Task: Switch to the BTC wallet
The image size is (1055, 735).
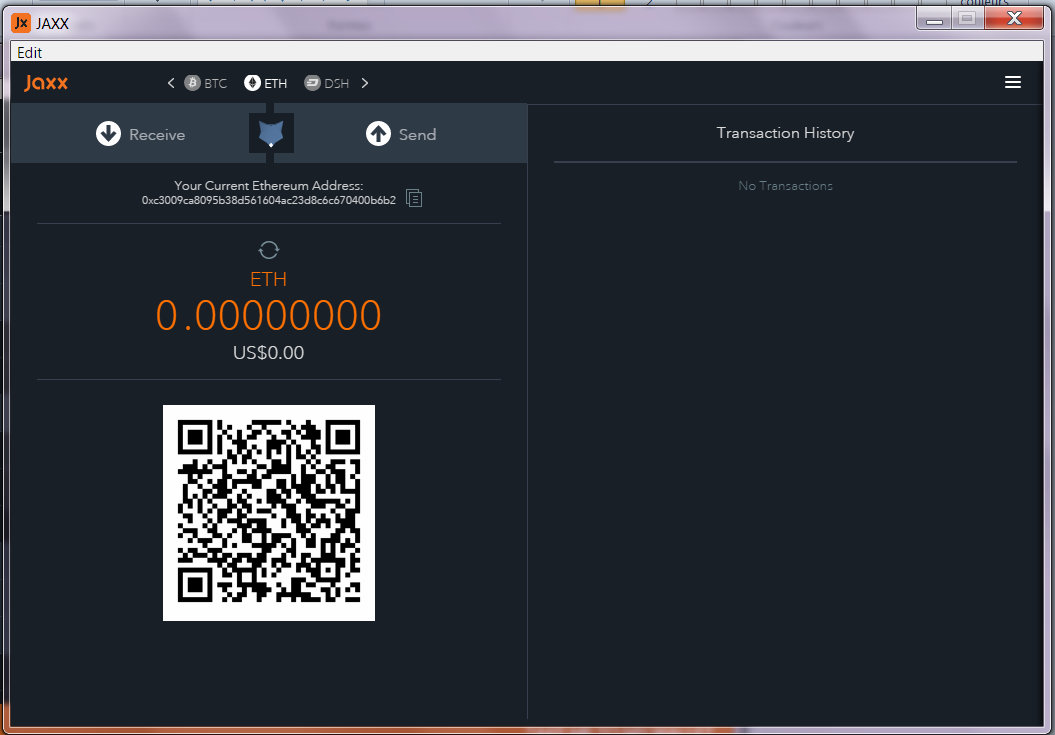Action: pyautogui.click(x=206, y=83)
